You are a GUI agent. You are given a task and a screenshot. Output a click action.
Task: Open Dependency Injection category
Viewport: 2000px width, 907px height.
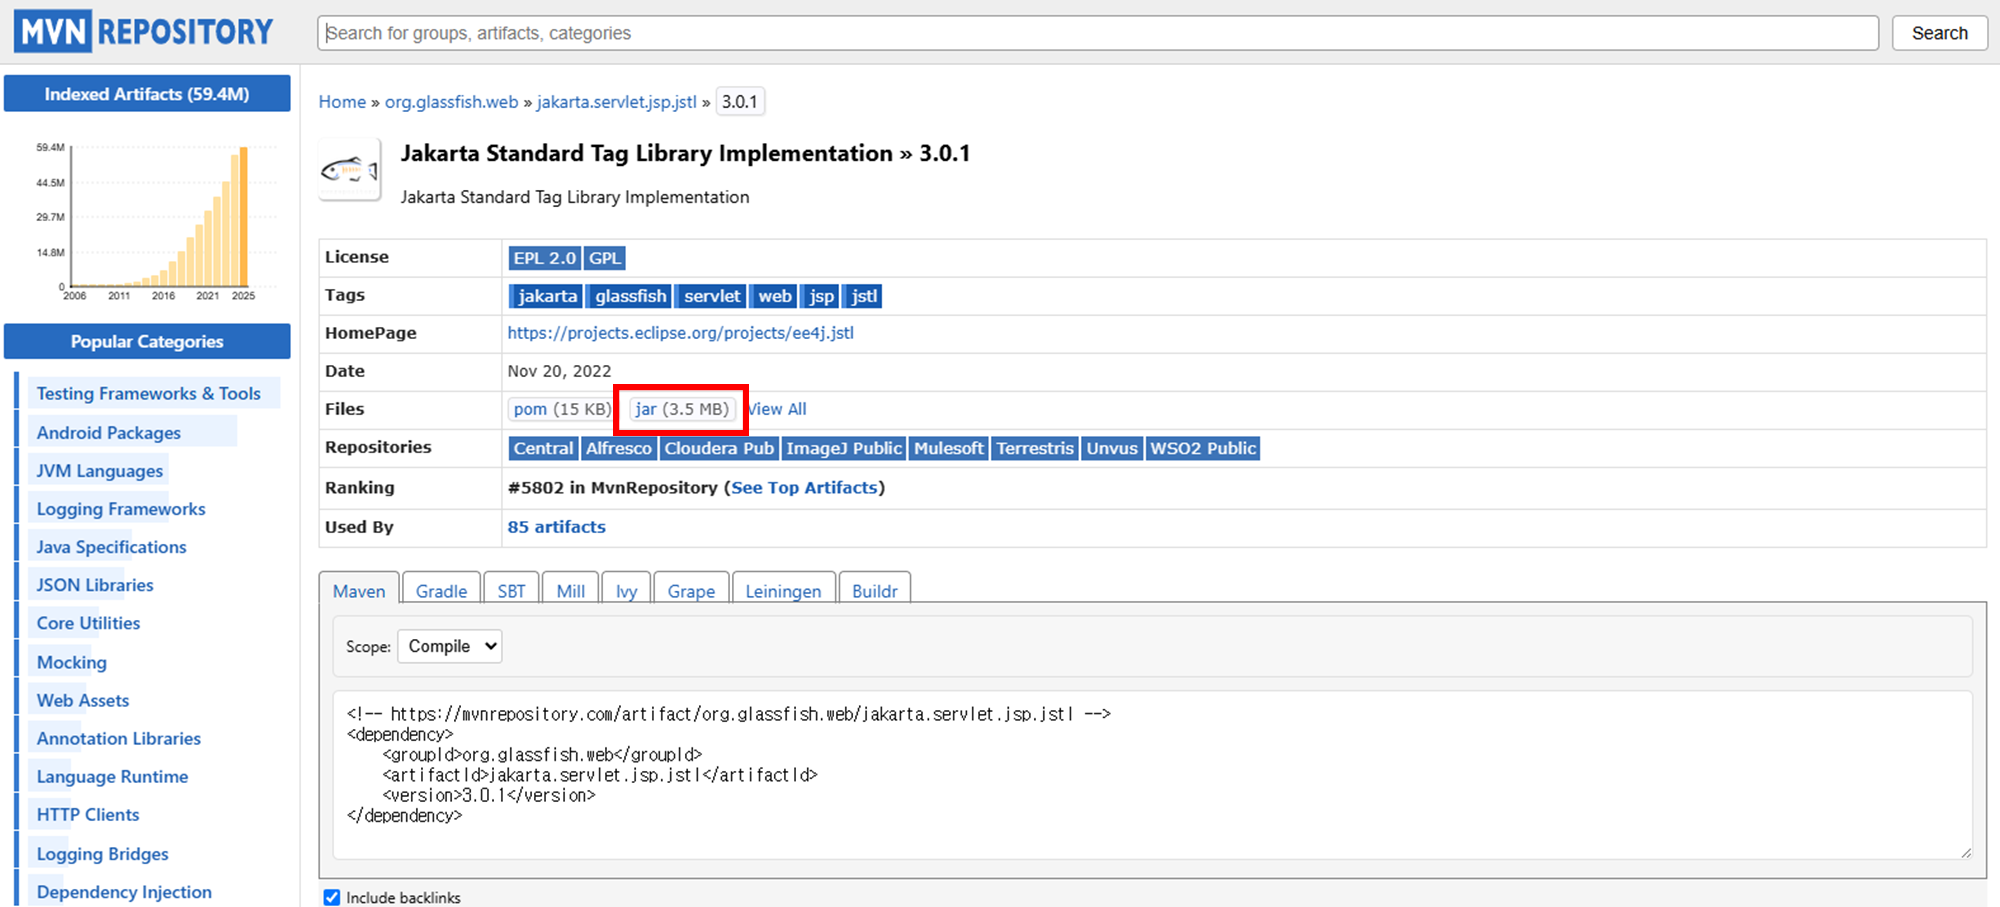pos(124,892)
